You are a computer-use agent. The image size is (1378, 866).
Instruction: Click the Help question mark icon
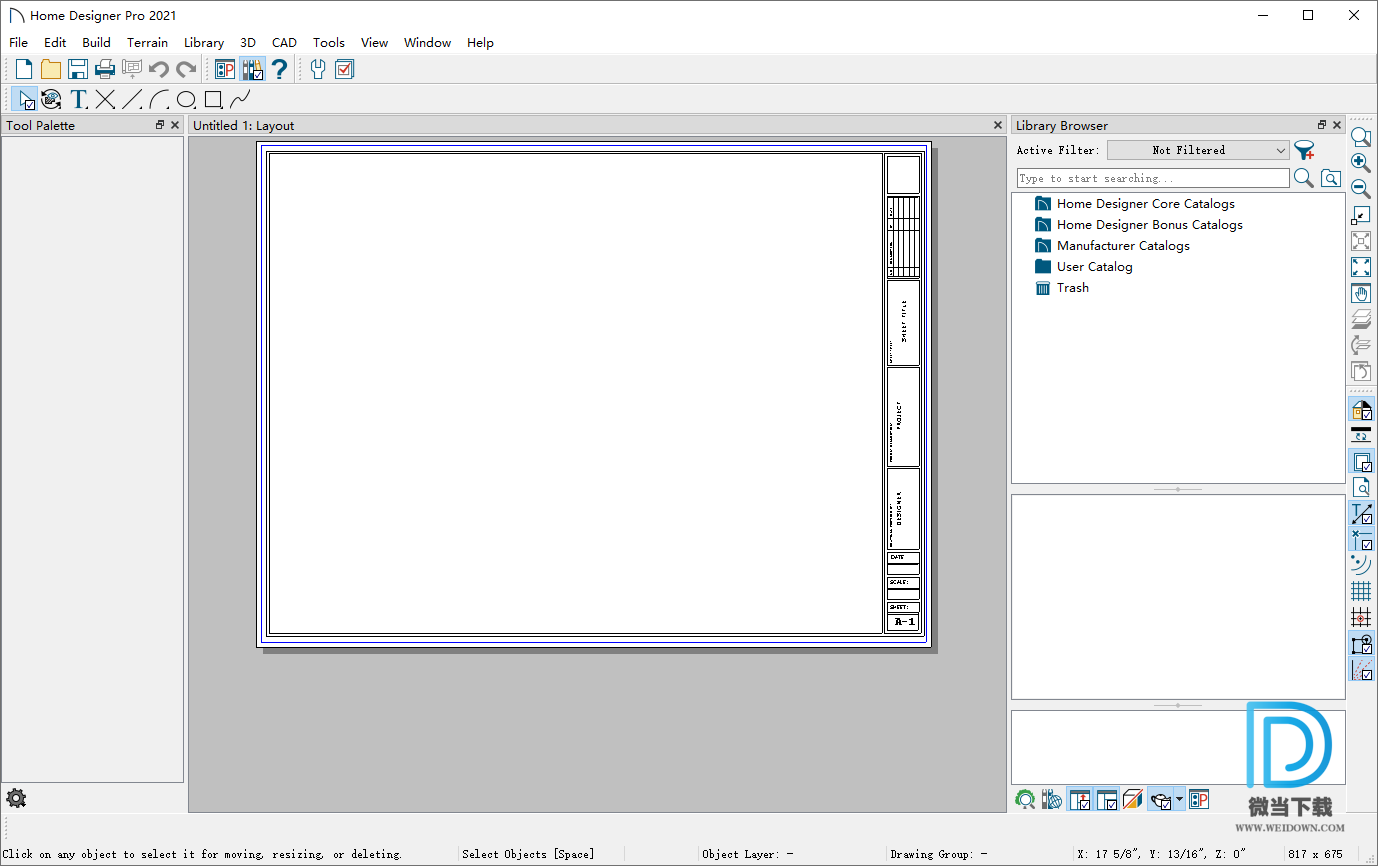[x=279, y=69]
